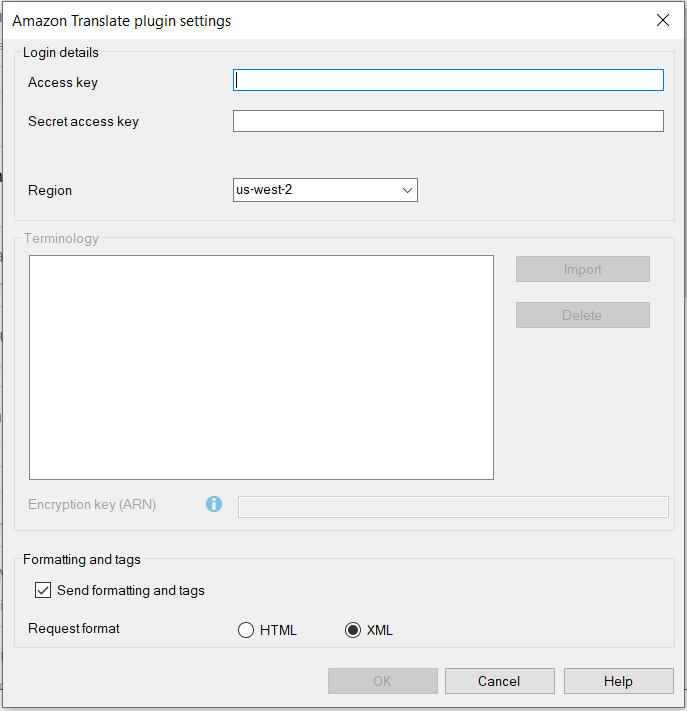The width and height of the screenshot is (687, 711).
Task: Click the Request format label
Action: pyautogui.click(x=74, y=628)
